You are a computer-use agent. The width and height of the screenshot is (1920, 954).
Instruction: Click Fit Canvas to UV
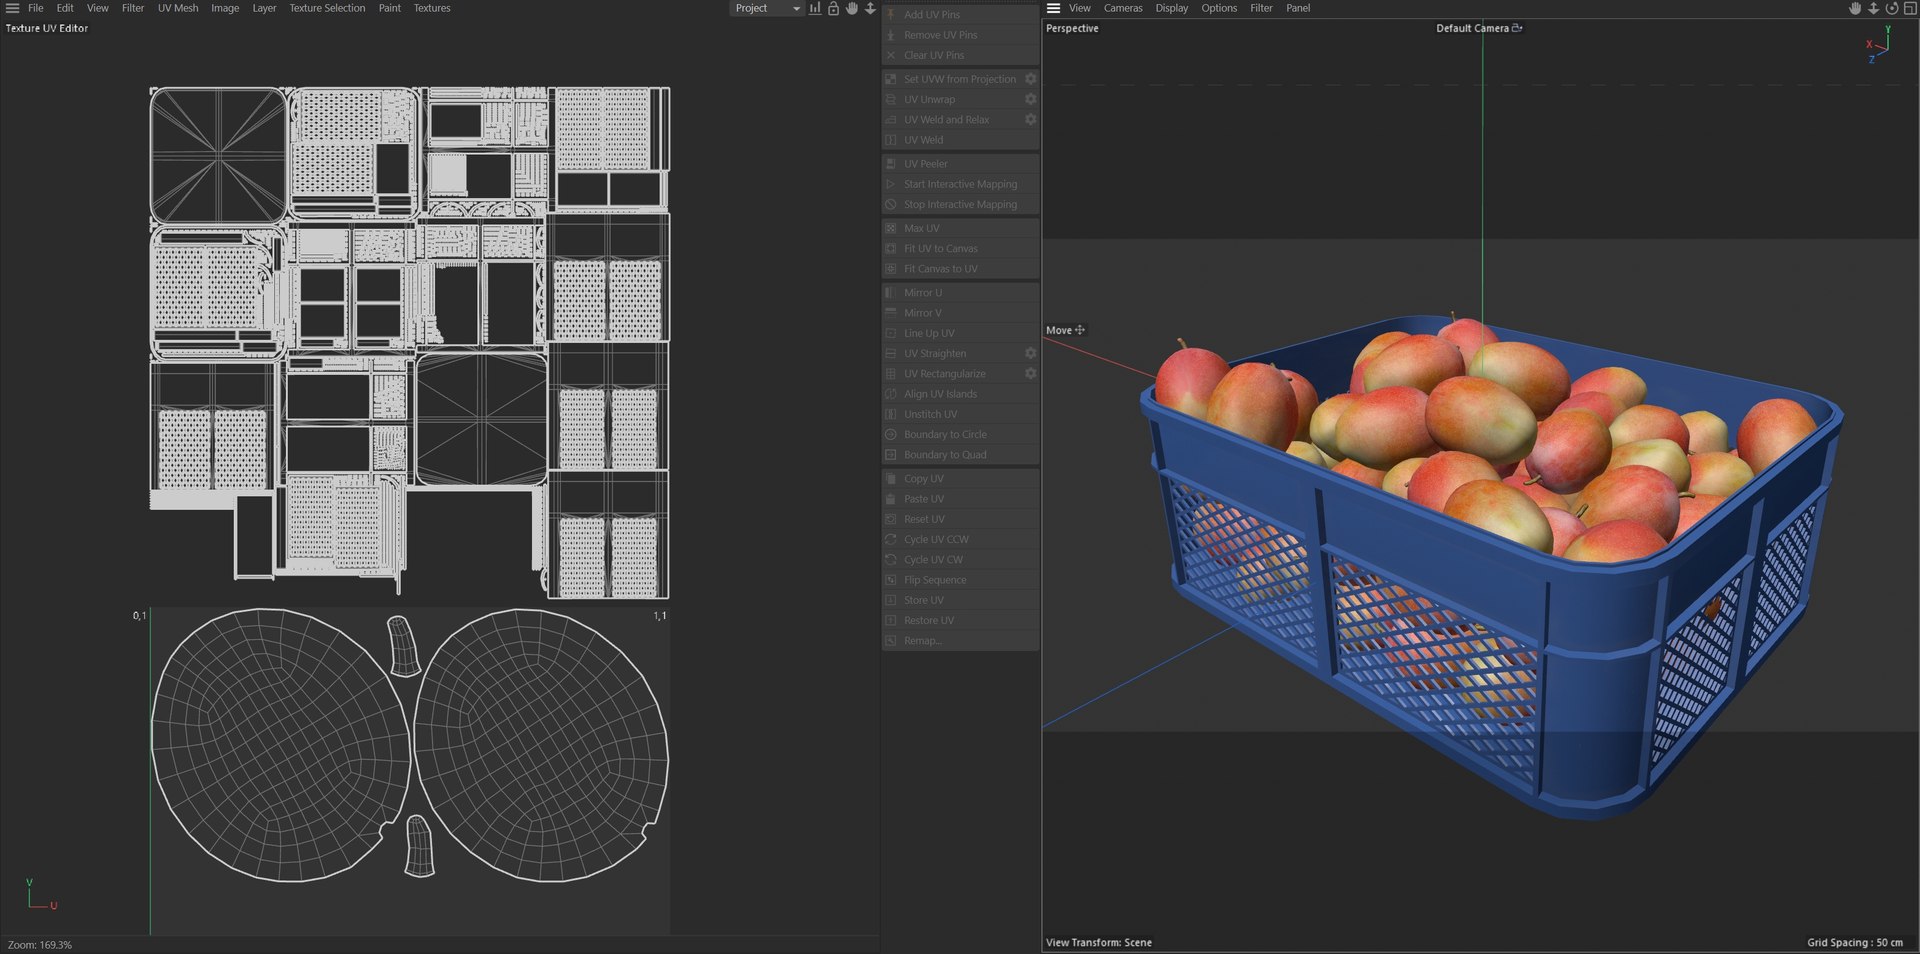point(960,269)
